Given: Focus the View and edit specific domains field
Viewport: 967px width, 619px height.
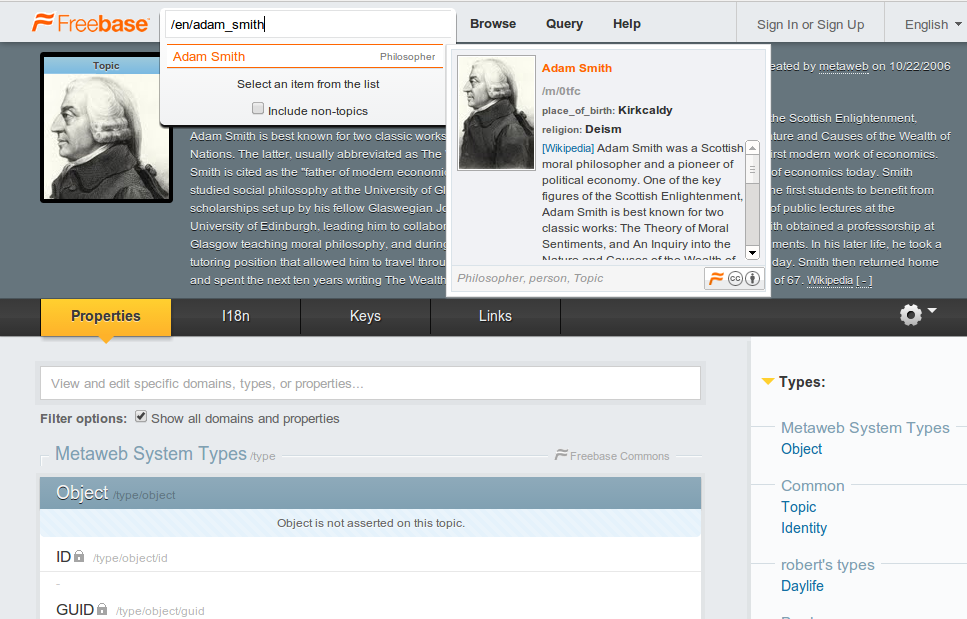Looking at the screenshot, I should [370, 383].
